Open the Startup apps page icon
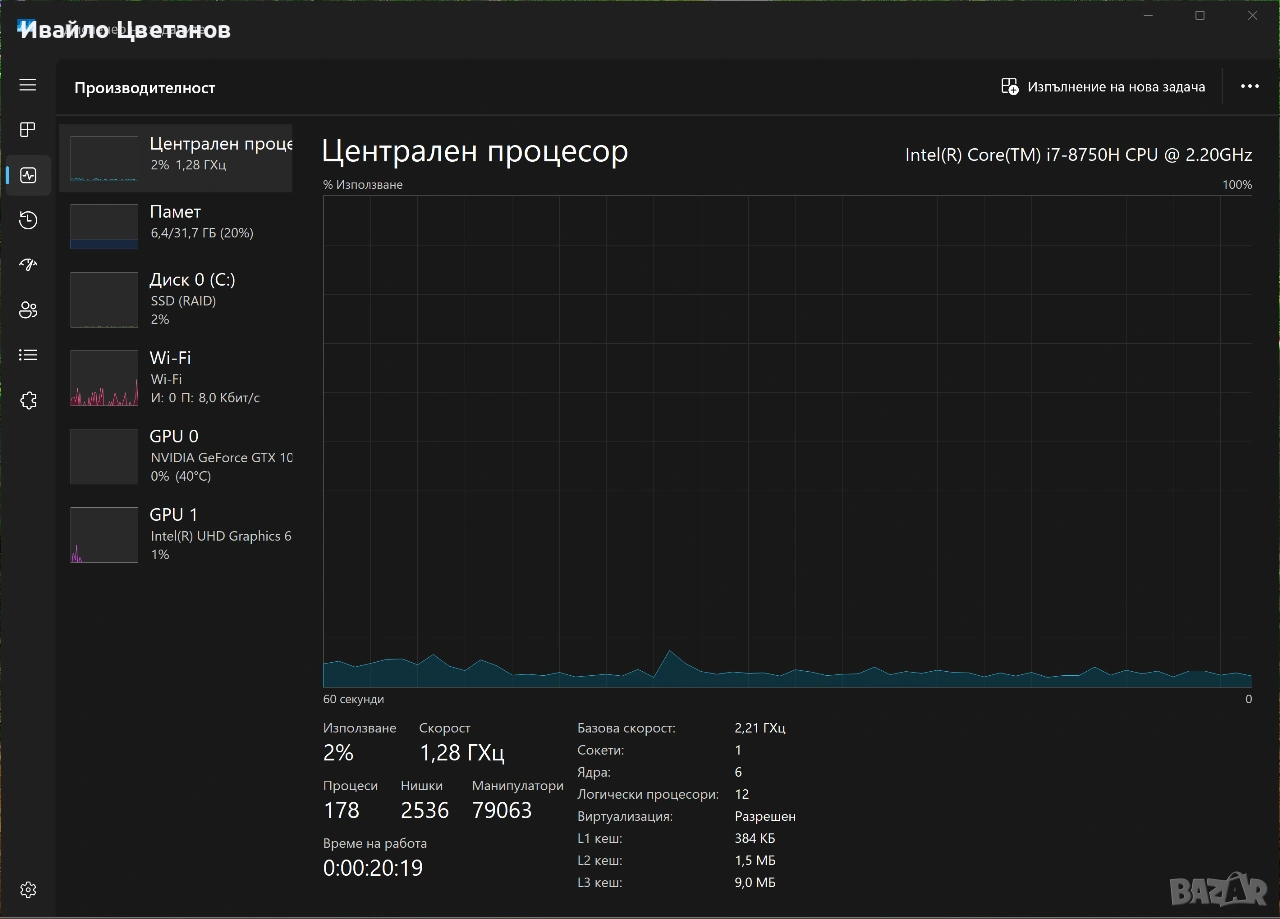The width and height of the screenshot is (1280, 919). (28, 265)
